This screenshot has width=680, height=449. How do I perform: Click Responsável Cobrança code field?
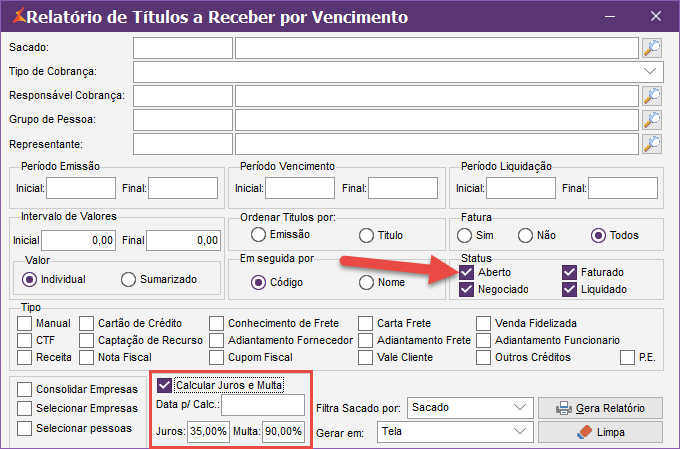click(x=183, y=96)
